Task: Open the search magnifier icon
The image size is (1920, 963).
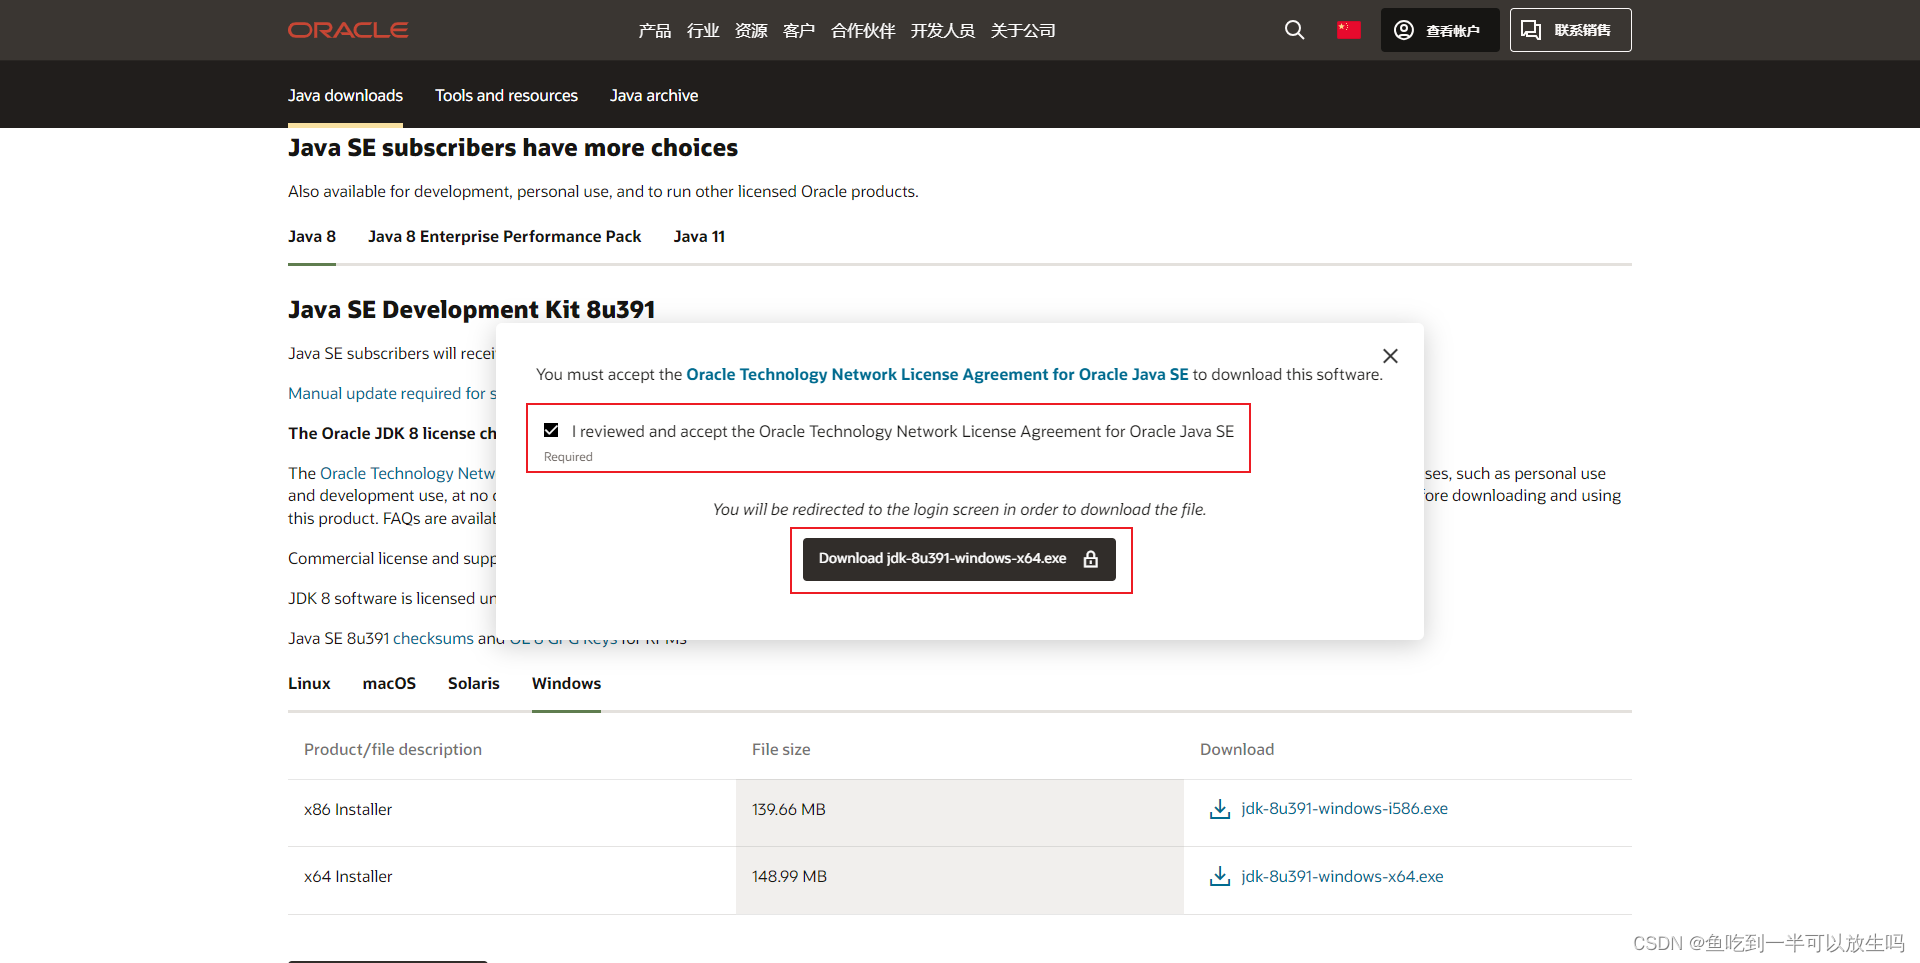Action: (1294, 30)
